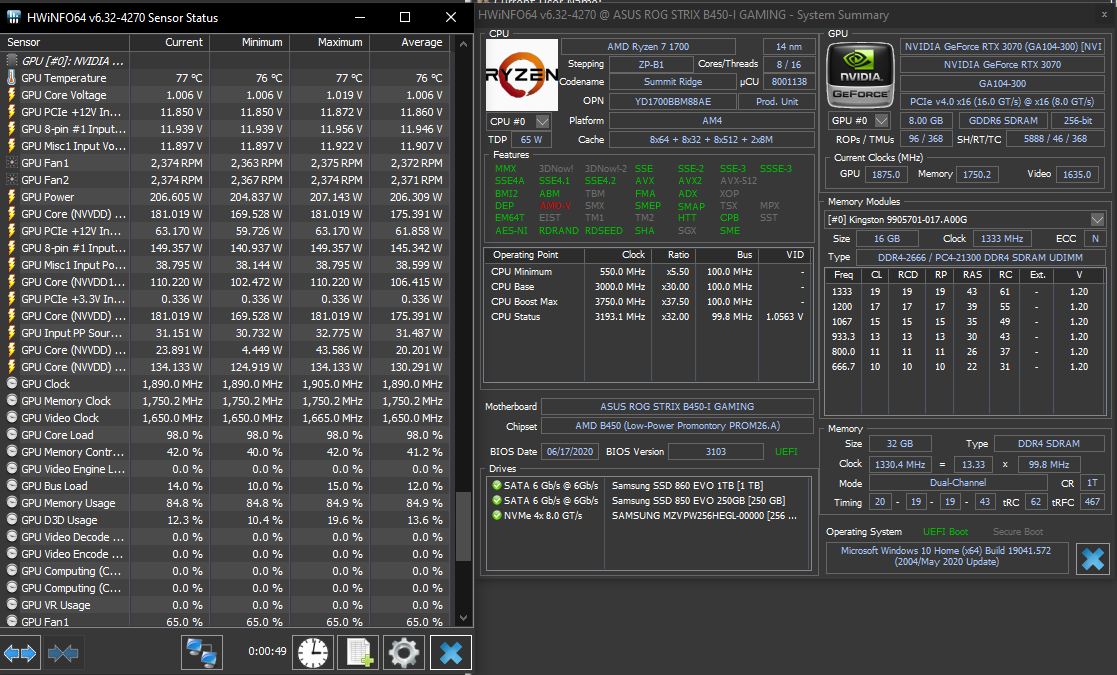Click the UEFI indicator next to BIOS Version
Screen dimensions: 1117x675
coord(786,451)
